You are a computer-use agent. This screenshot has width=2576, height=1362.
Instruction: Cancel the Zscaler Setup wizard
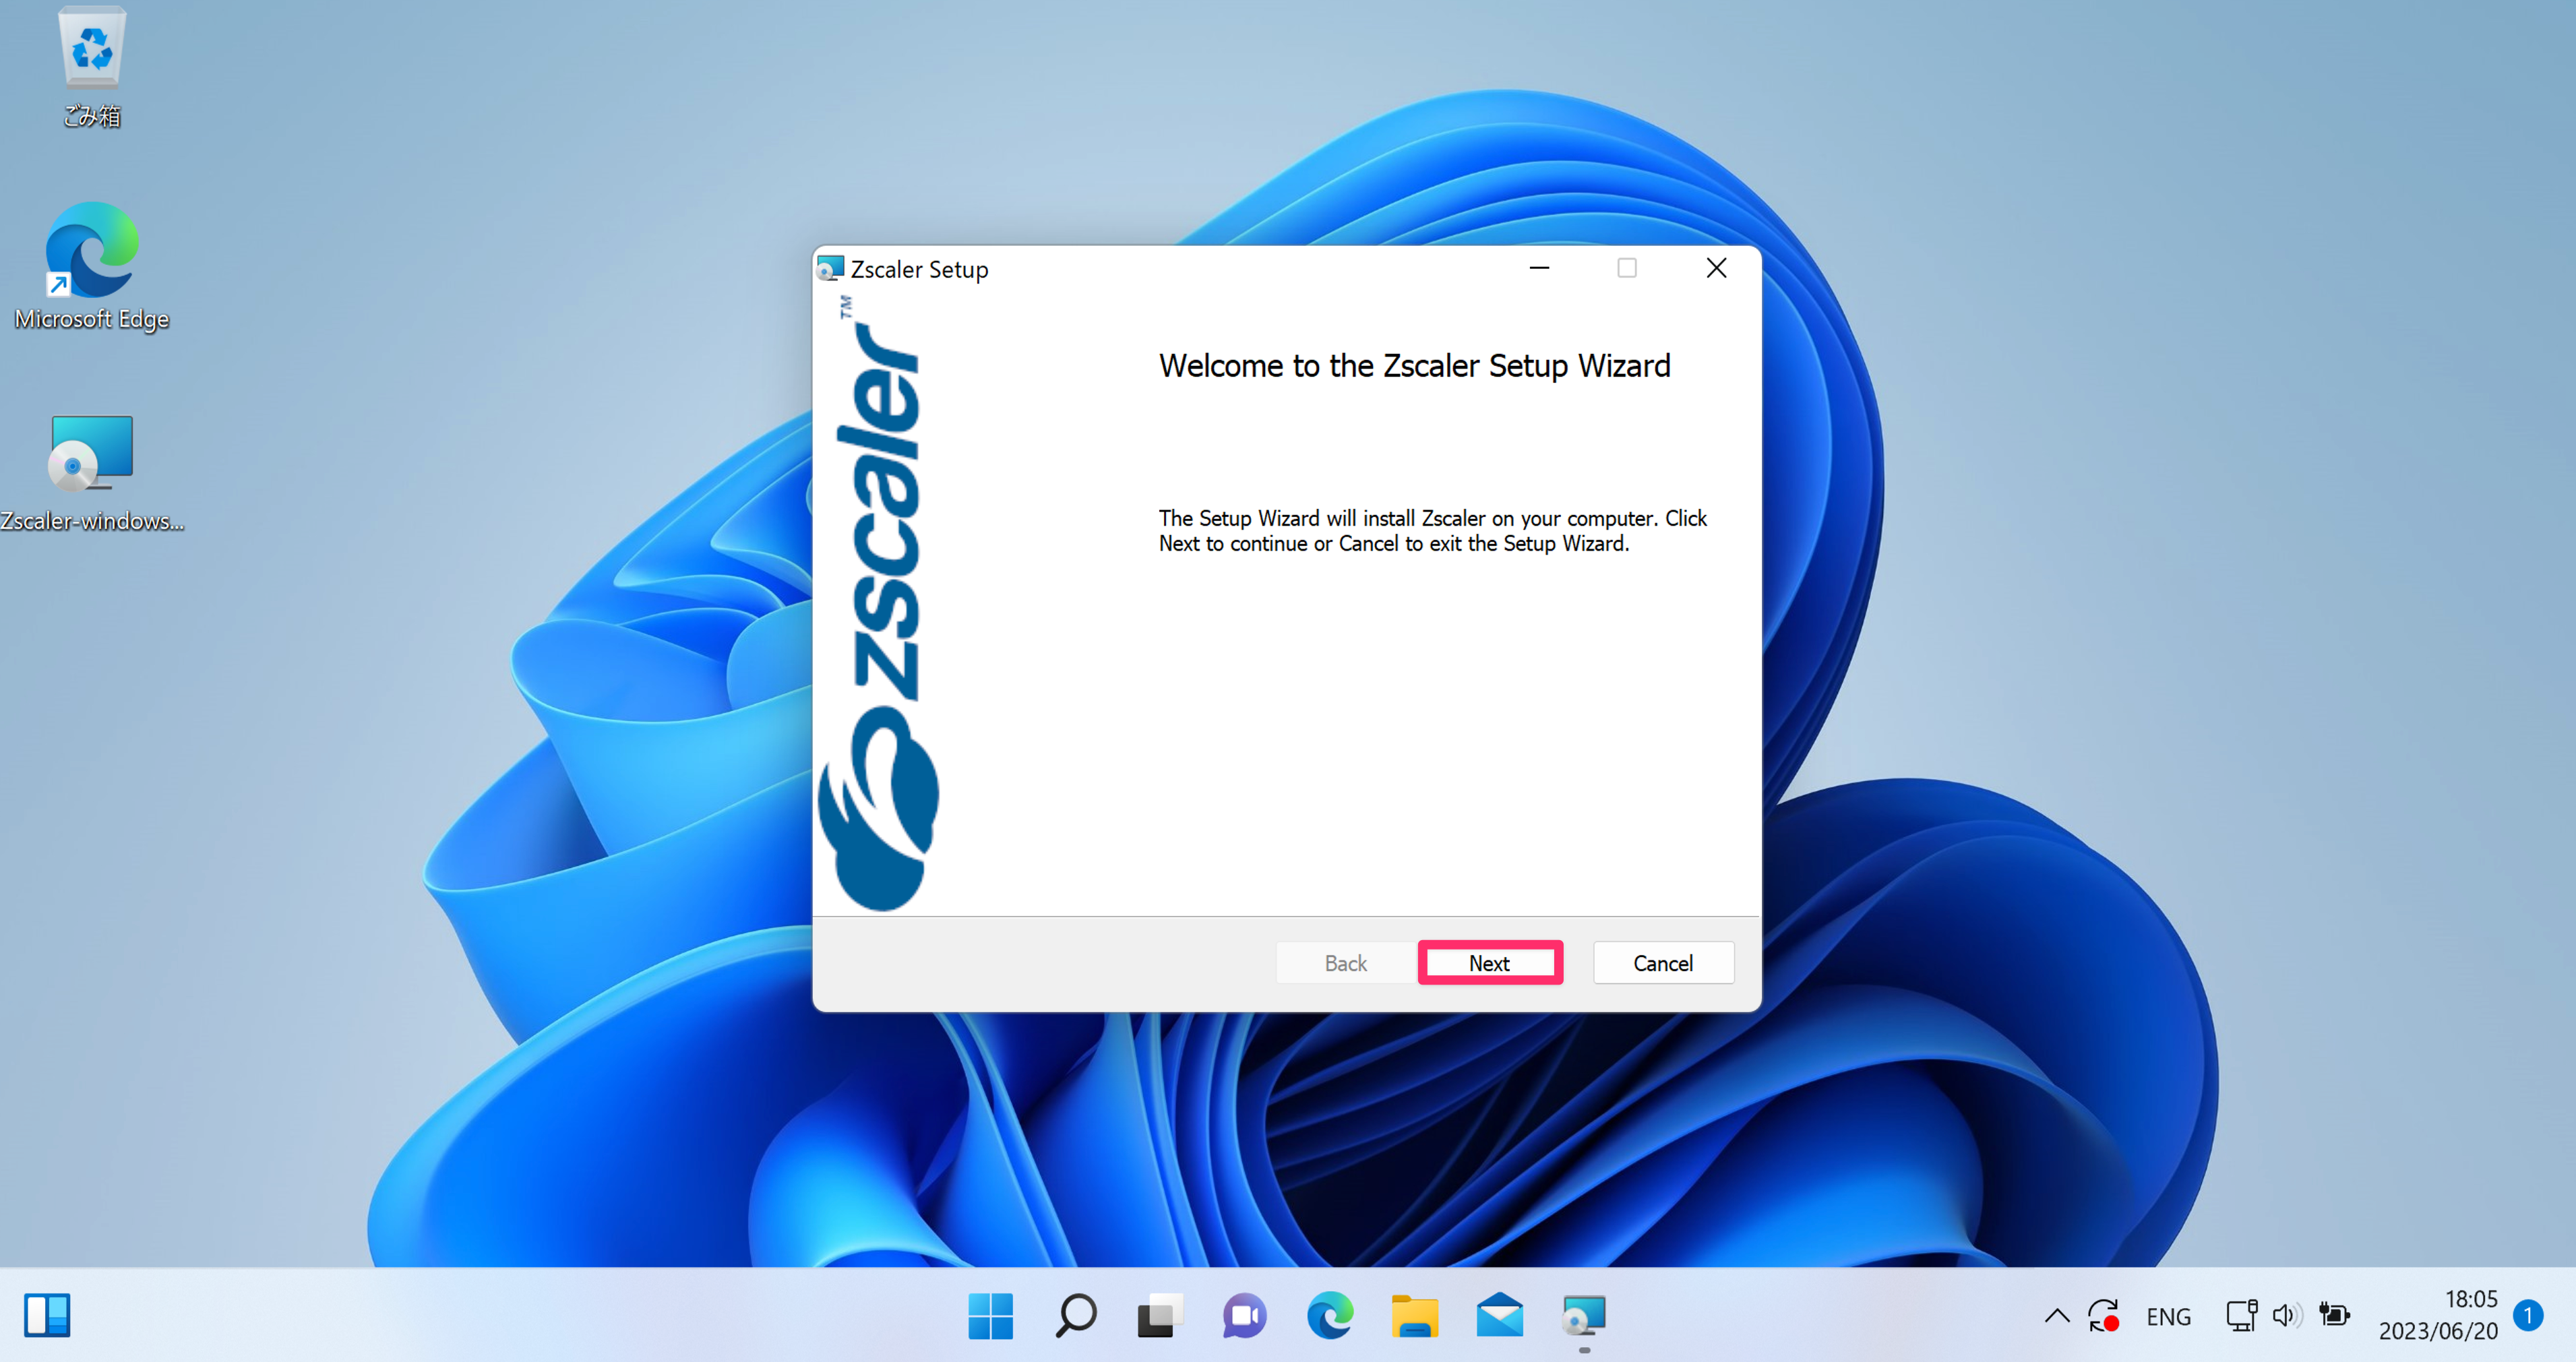(x=1663, y=962)
